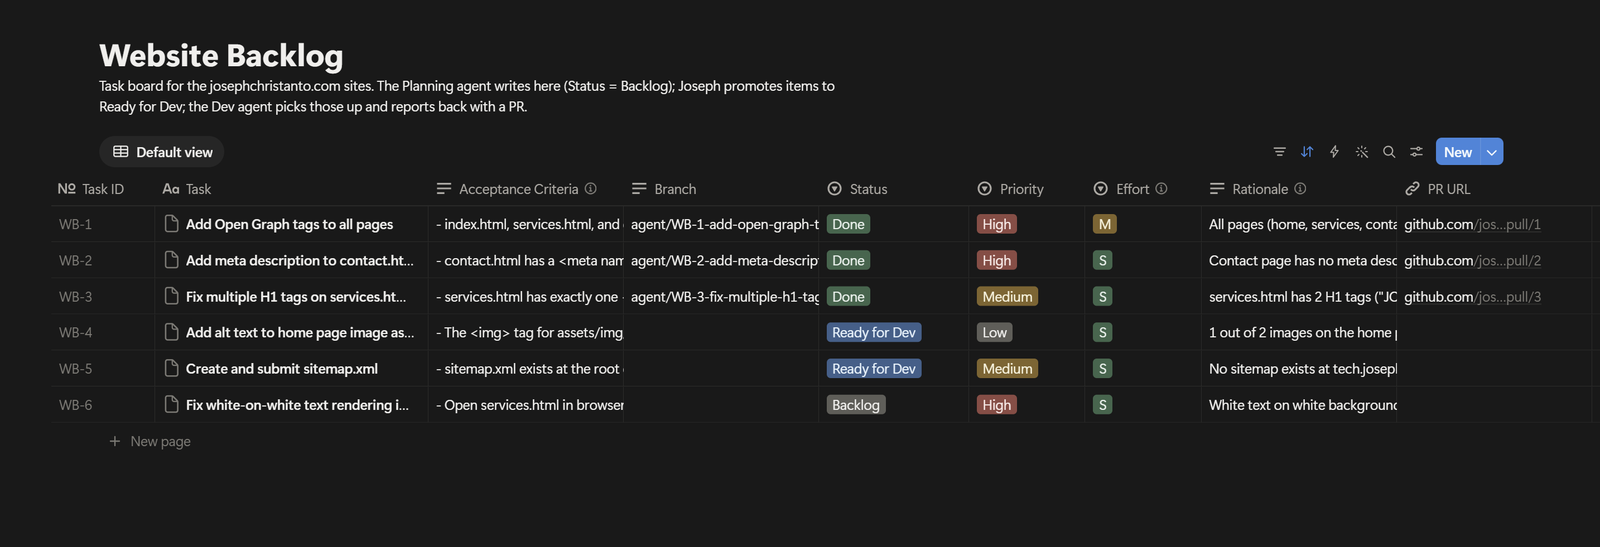
Task: Click acceptance criteria Open services.html in browser
Action: pyautogui.click(x=525, y=404)
